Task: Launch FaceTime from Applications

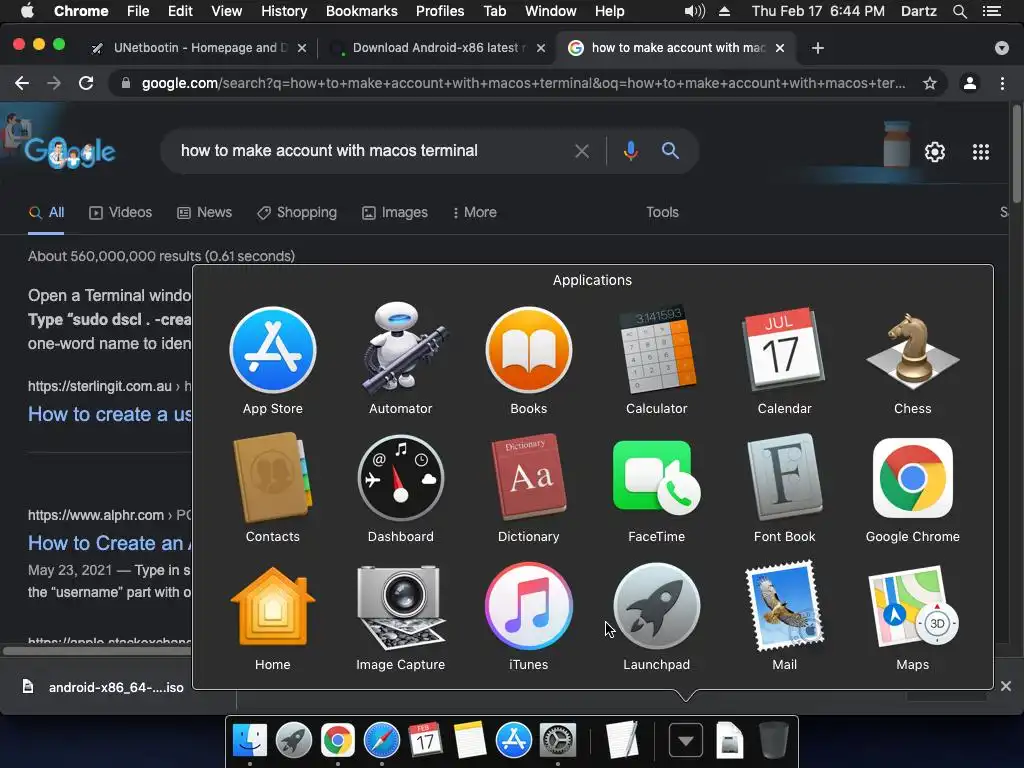Action: point(656,479)
